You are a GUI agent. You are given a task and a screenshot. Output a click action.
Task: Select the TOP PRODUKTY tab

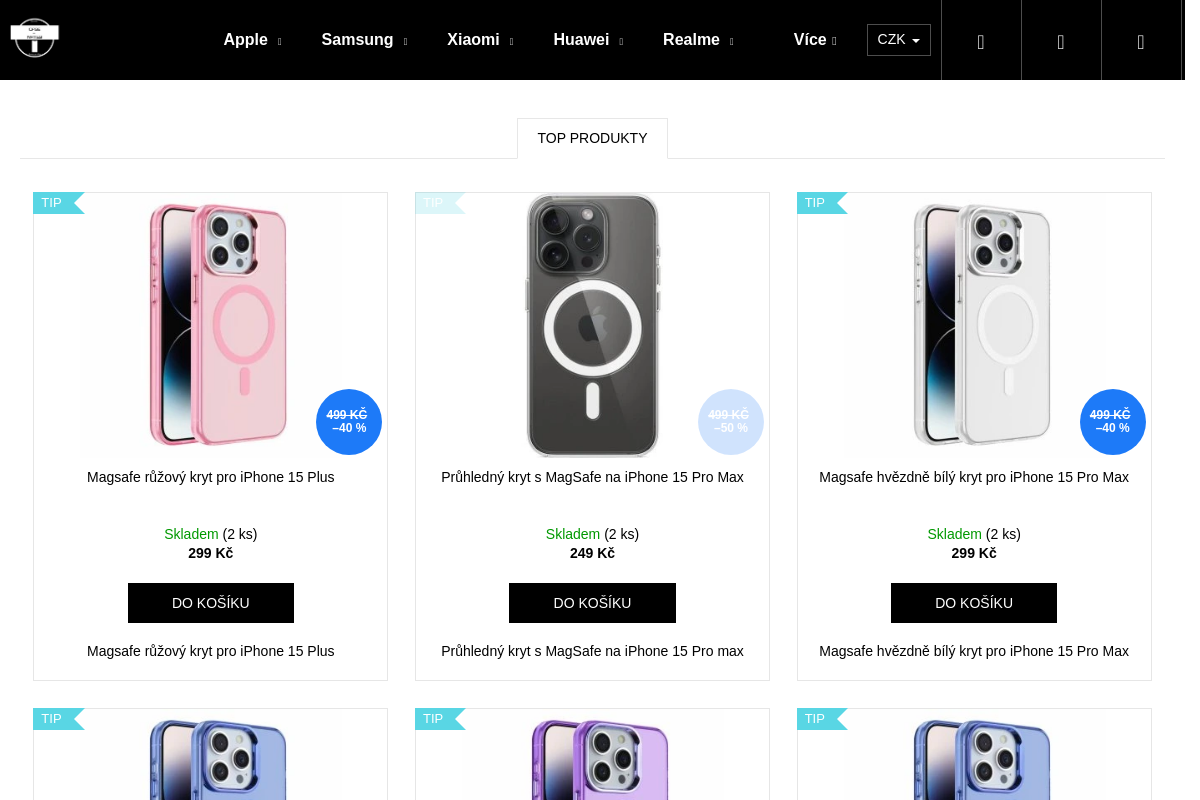592,138
